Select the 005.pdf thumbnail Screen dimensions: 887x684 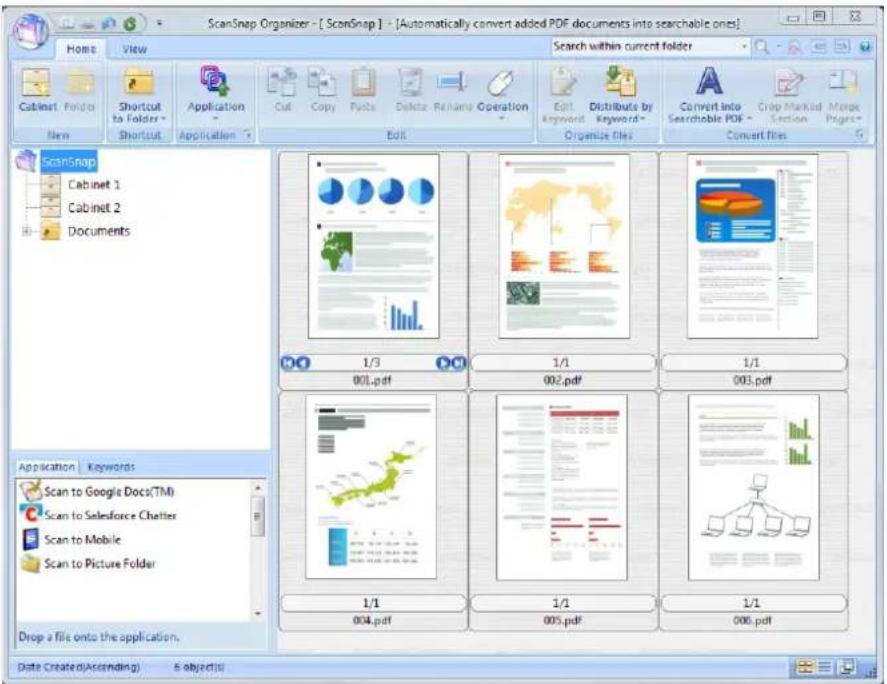pyautogui.click(x=562, y=487)
